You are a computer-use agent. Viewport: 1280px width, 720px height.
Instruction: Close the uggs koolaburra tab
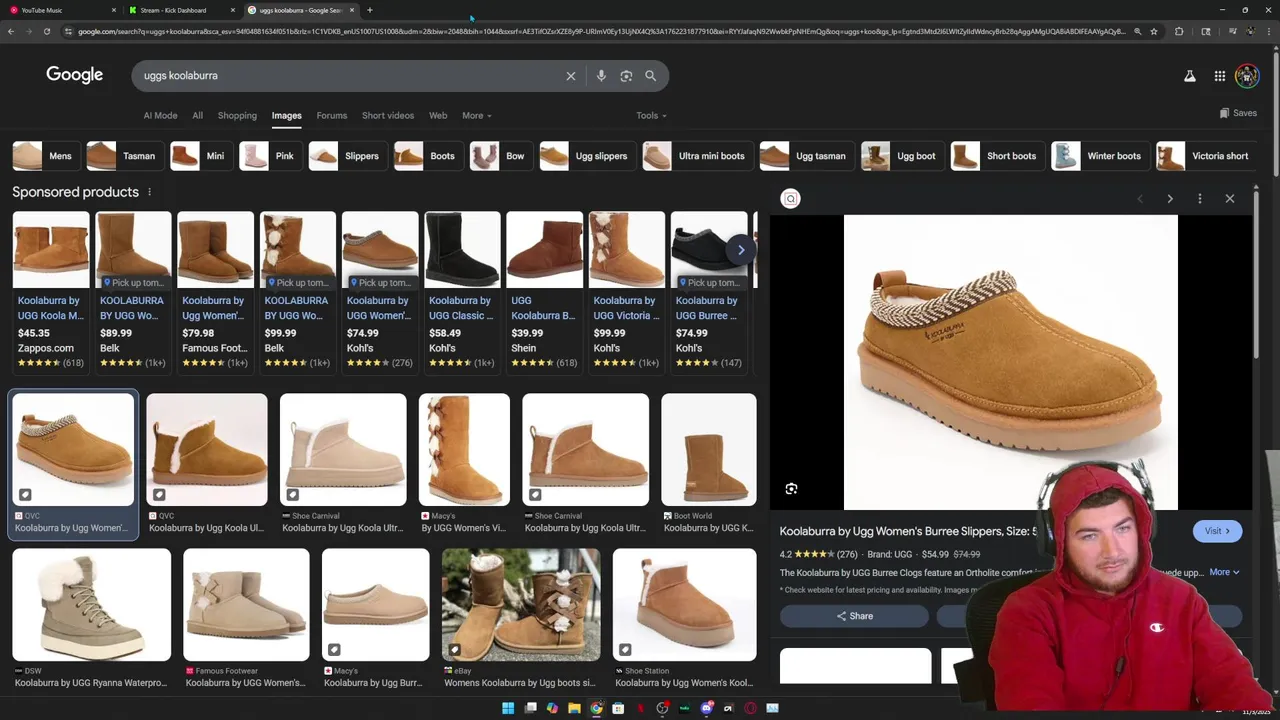[352, 10]
